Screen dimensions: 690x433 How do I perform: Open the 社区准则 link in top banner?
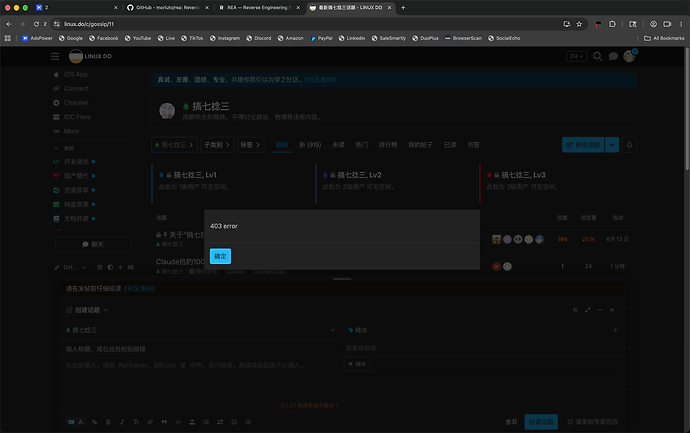[x=320, y=80]
